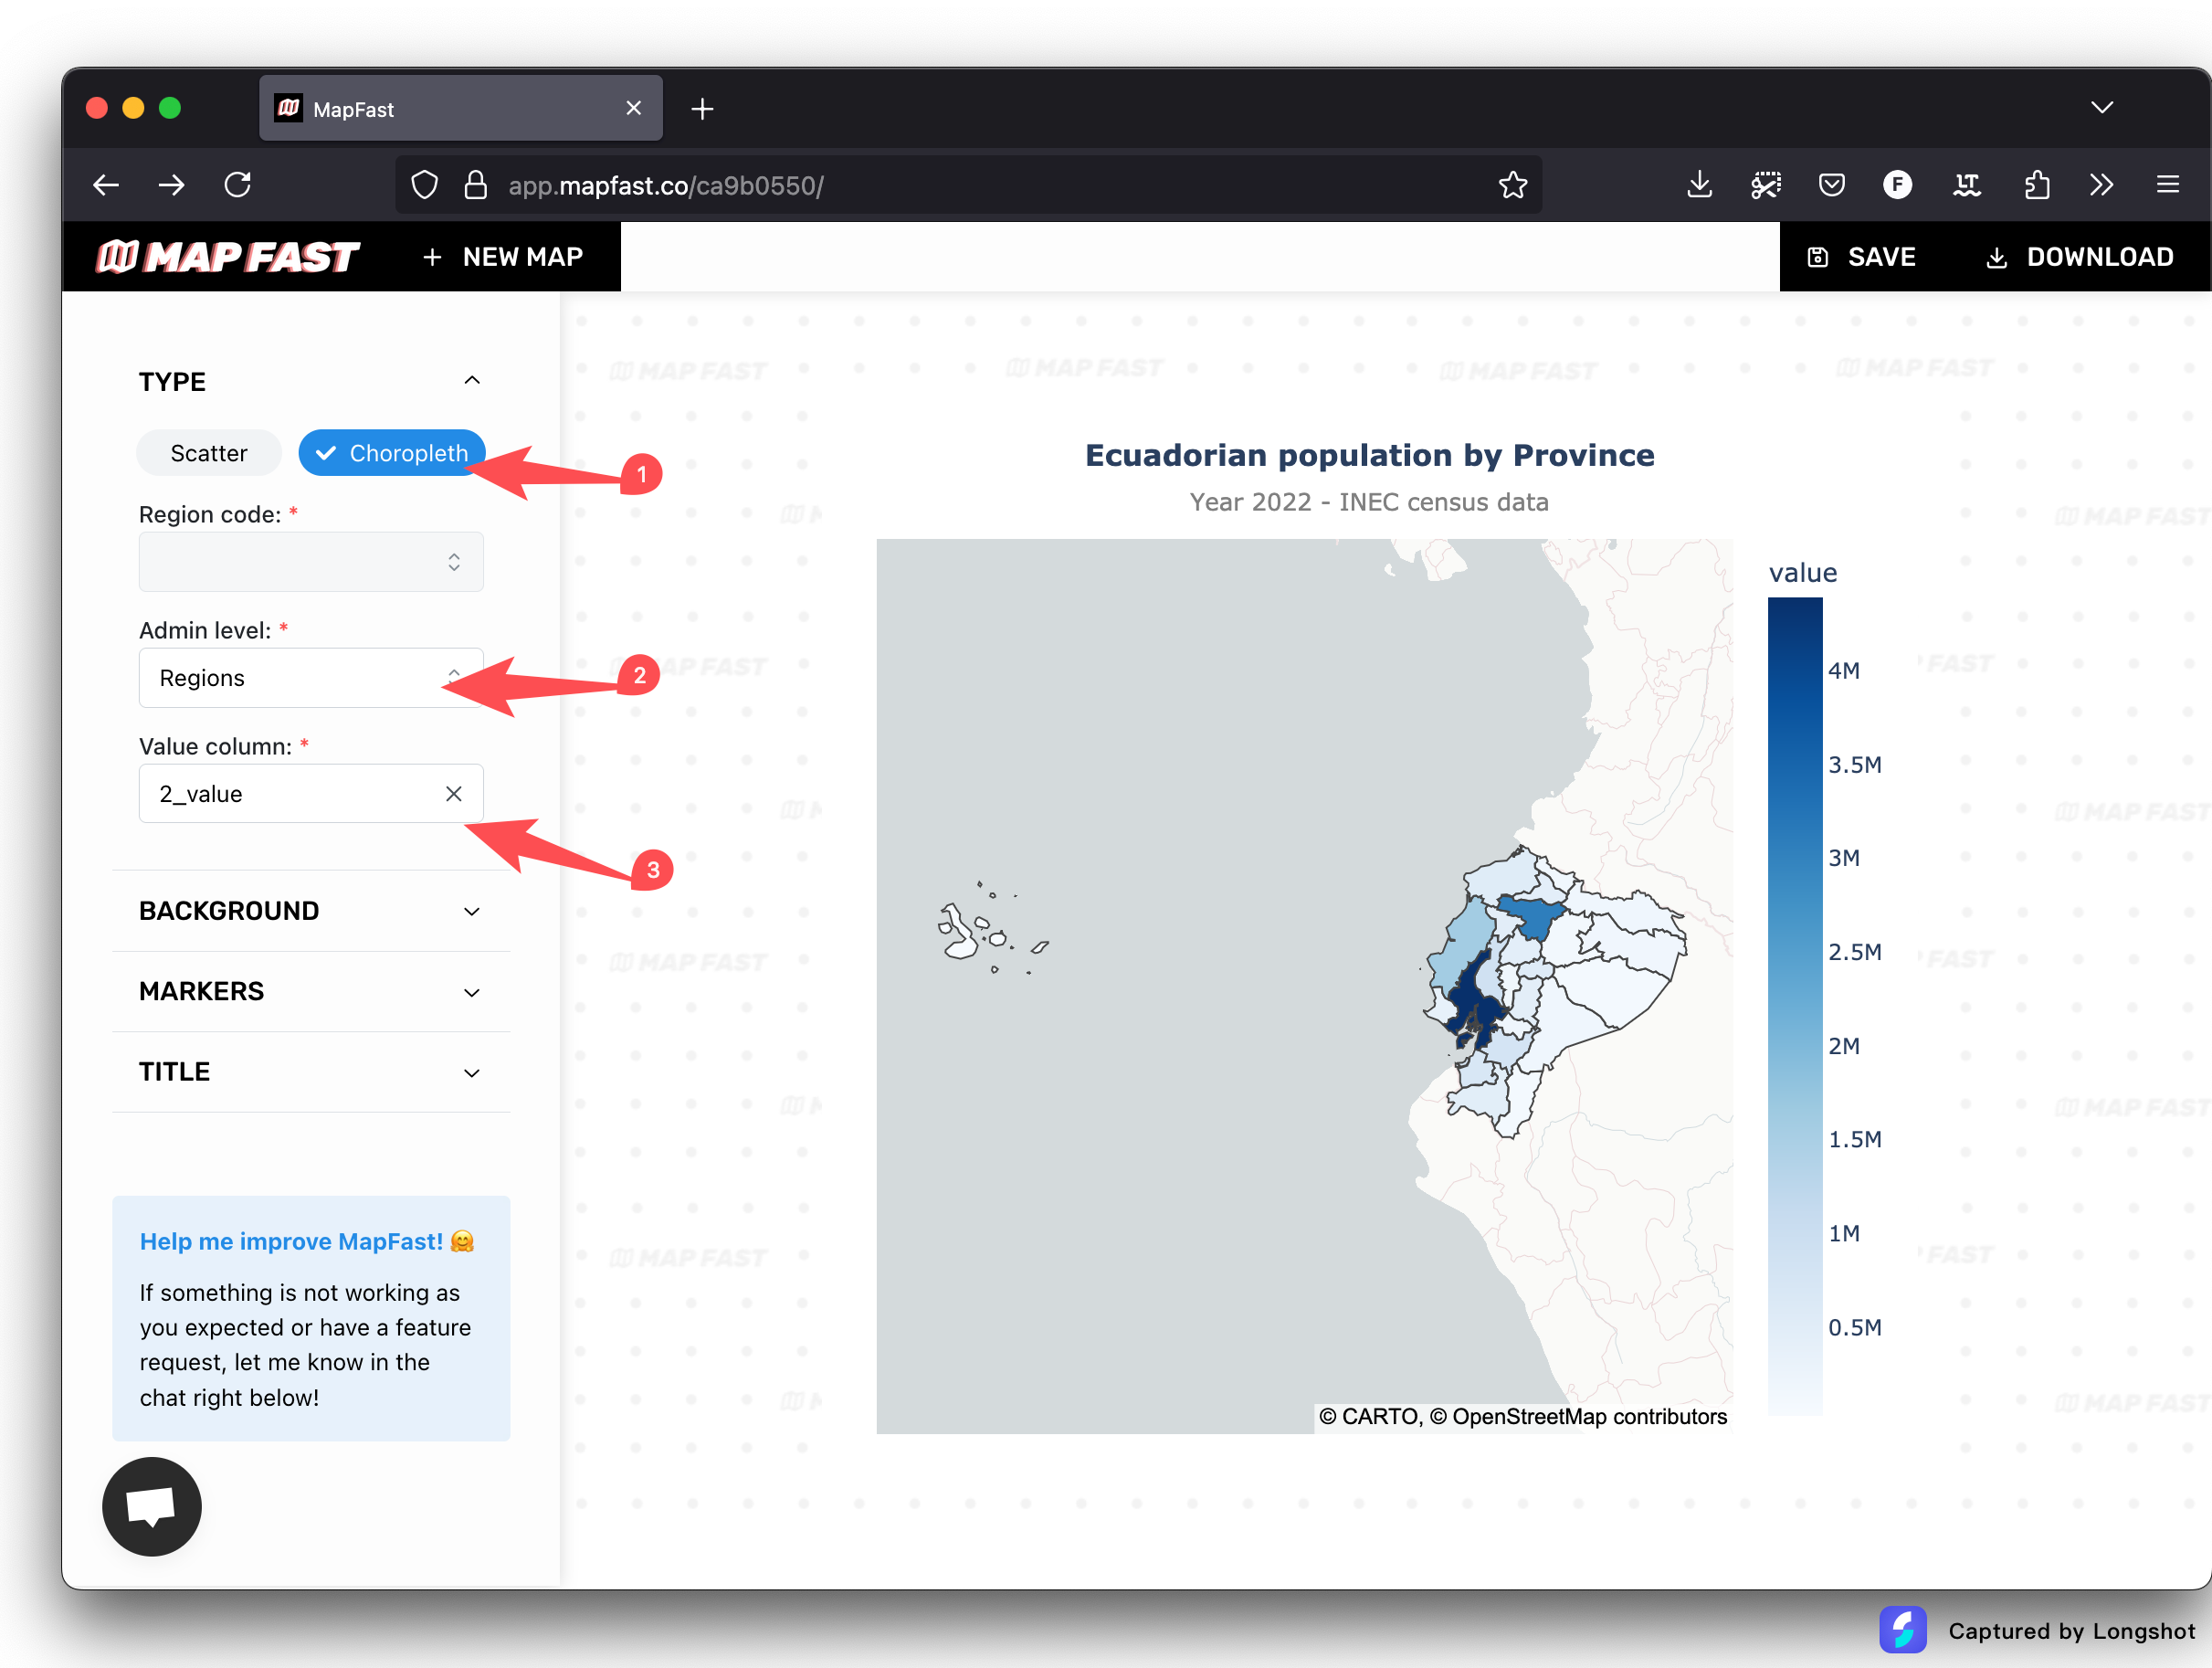
Task: Click the browser forward arrow
Action: tap(172, 185)
